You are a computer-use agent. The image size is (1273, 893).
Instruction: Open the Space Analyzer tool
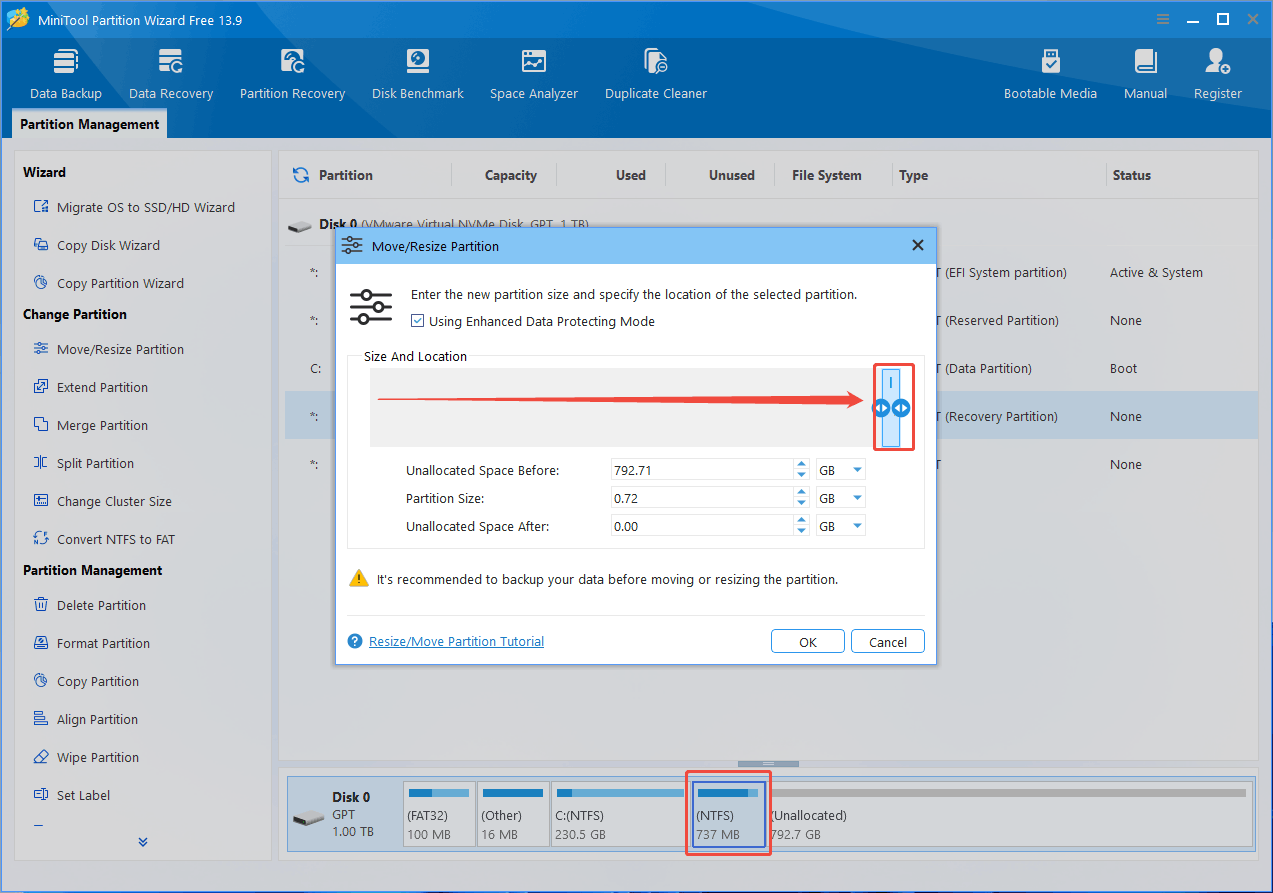click(534, 74)
